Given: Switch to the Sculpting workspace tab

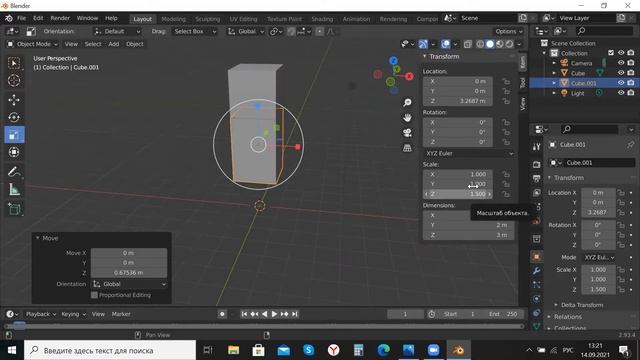Looking at the screenshot, I should coord(207,19).
